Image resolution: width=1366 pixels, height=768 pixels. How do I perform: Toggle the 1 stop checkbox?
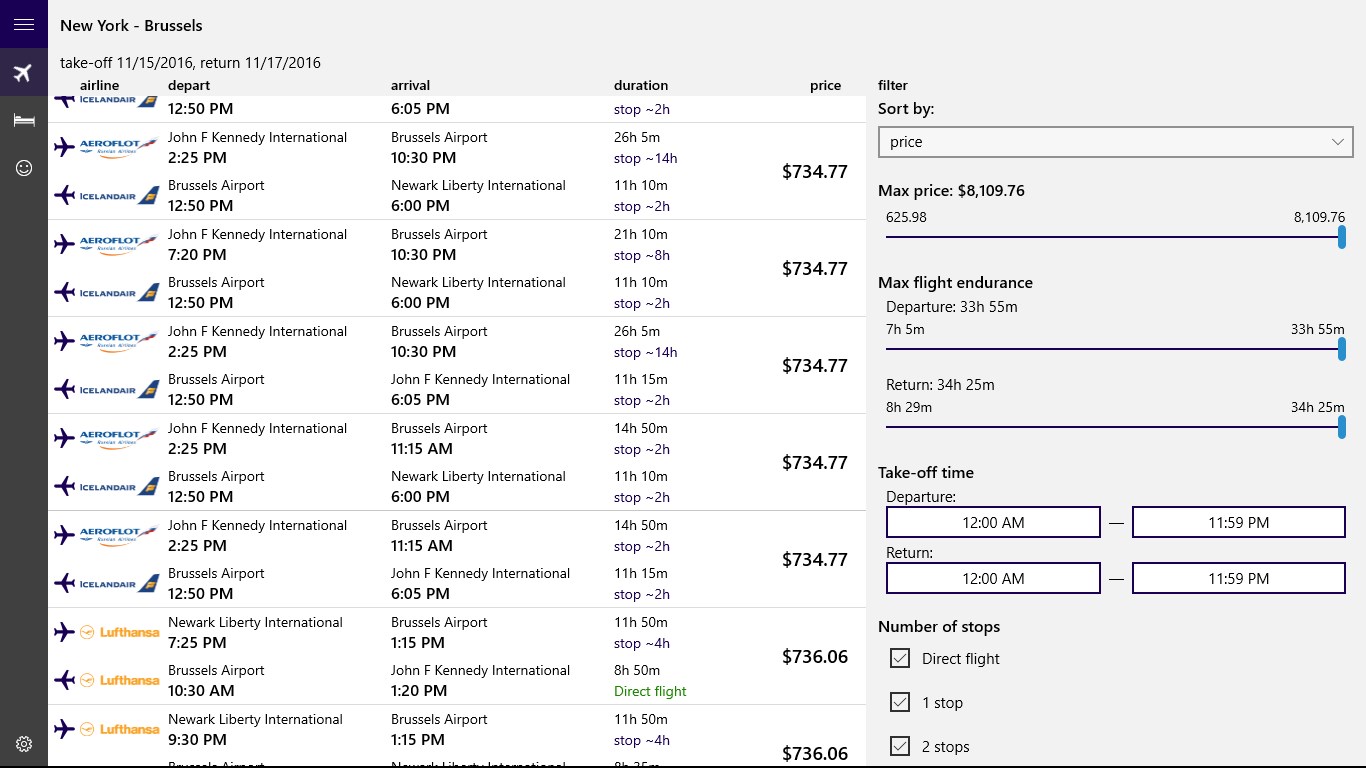coord(900,702)
